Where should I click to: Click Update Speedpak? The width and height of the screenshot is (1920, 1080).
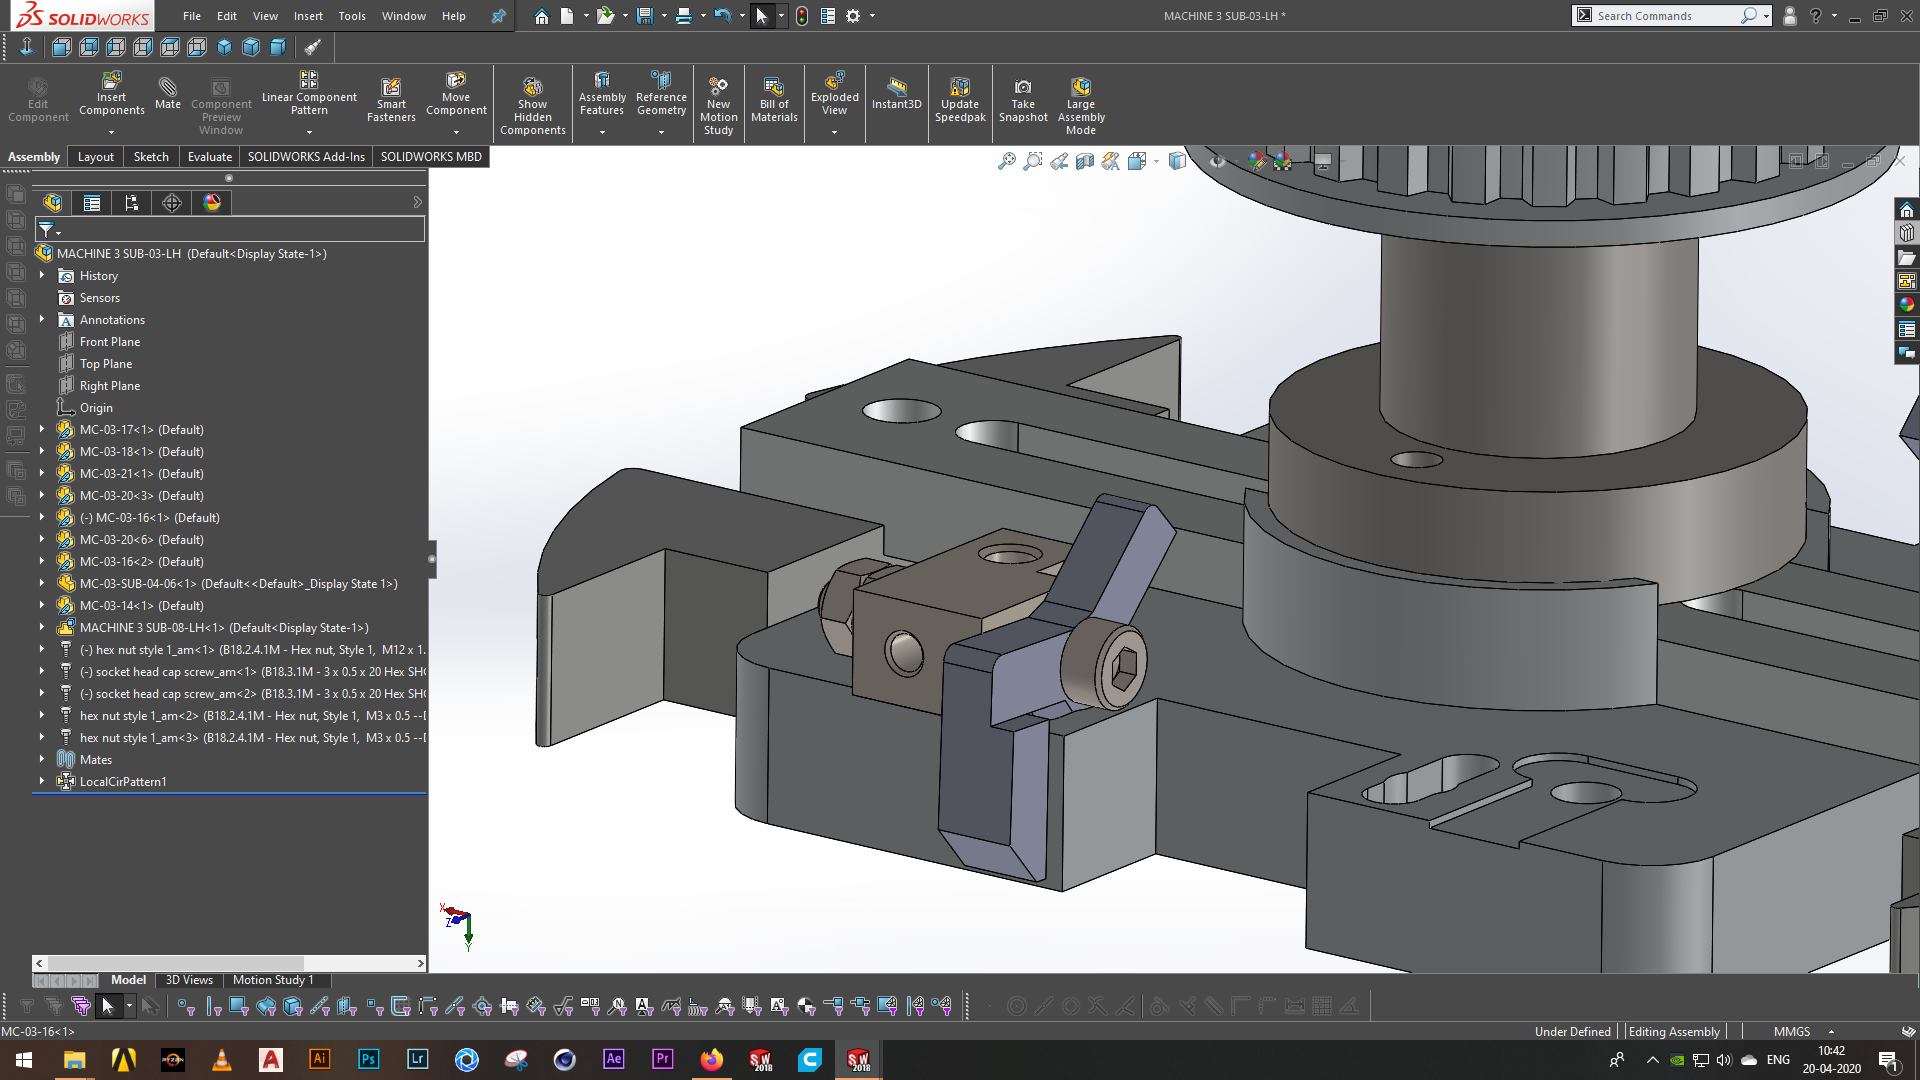pos(960,101)
